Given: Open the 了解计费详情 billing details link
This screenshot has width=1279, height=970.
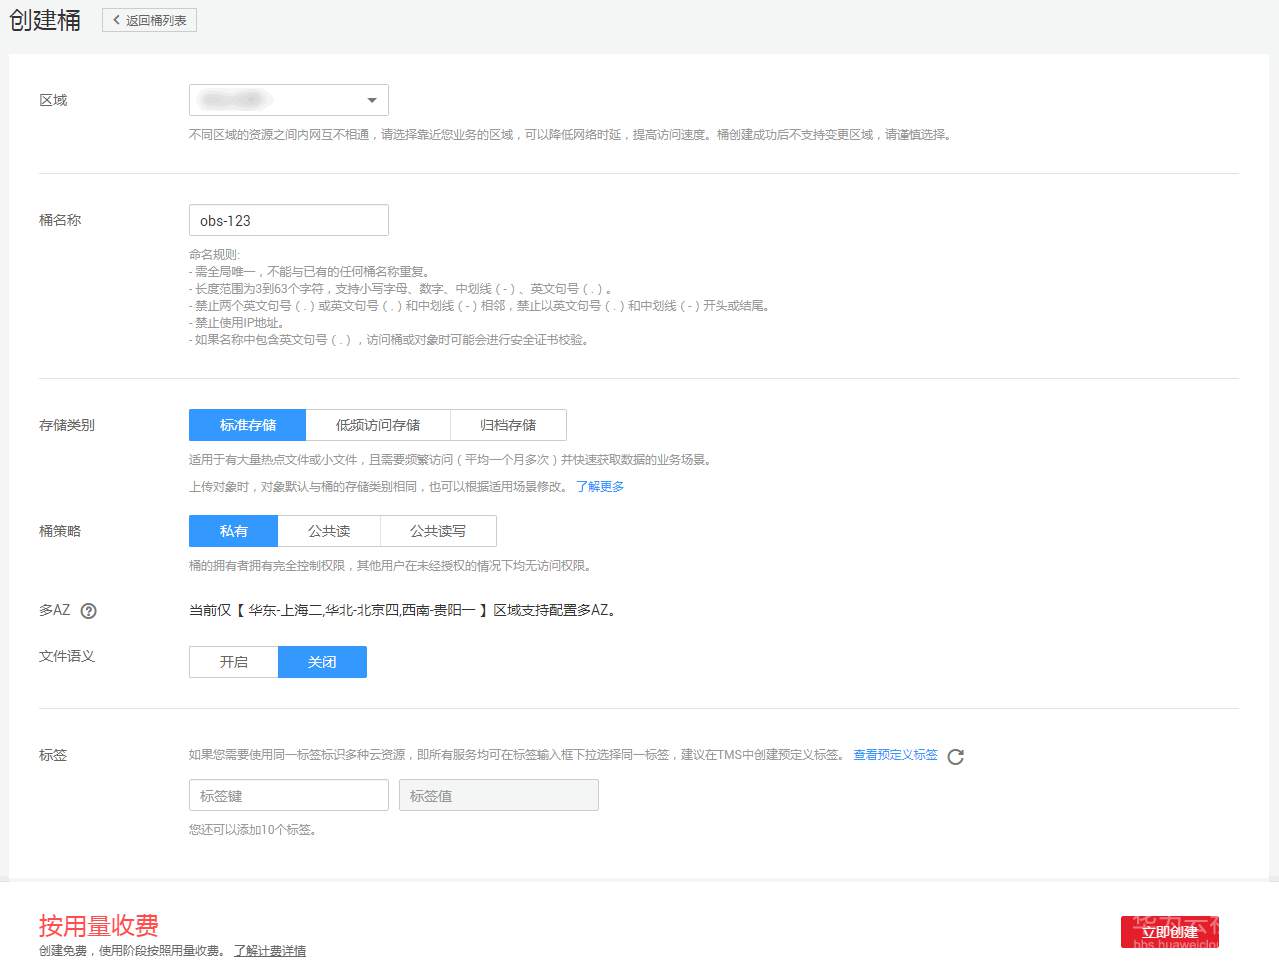Looking at the screenshot, I should (270, 951).
